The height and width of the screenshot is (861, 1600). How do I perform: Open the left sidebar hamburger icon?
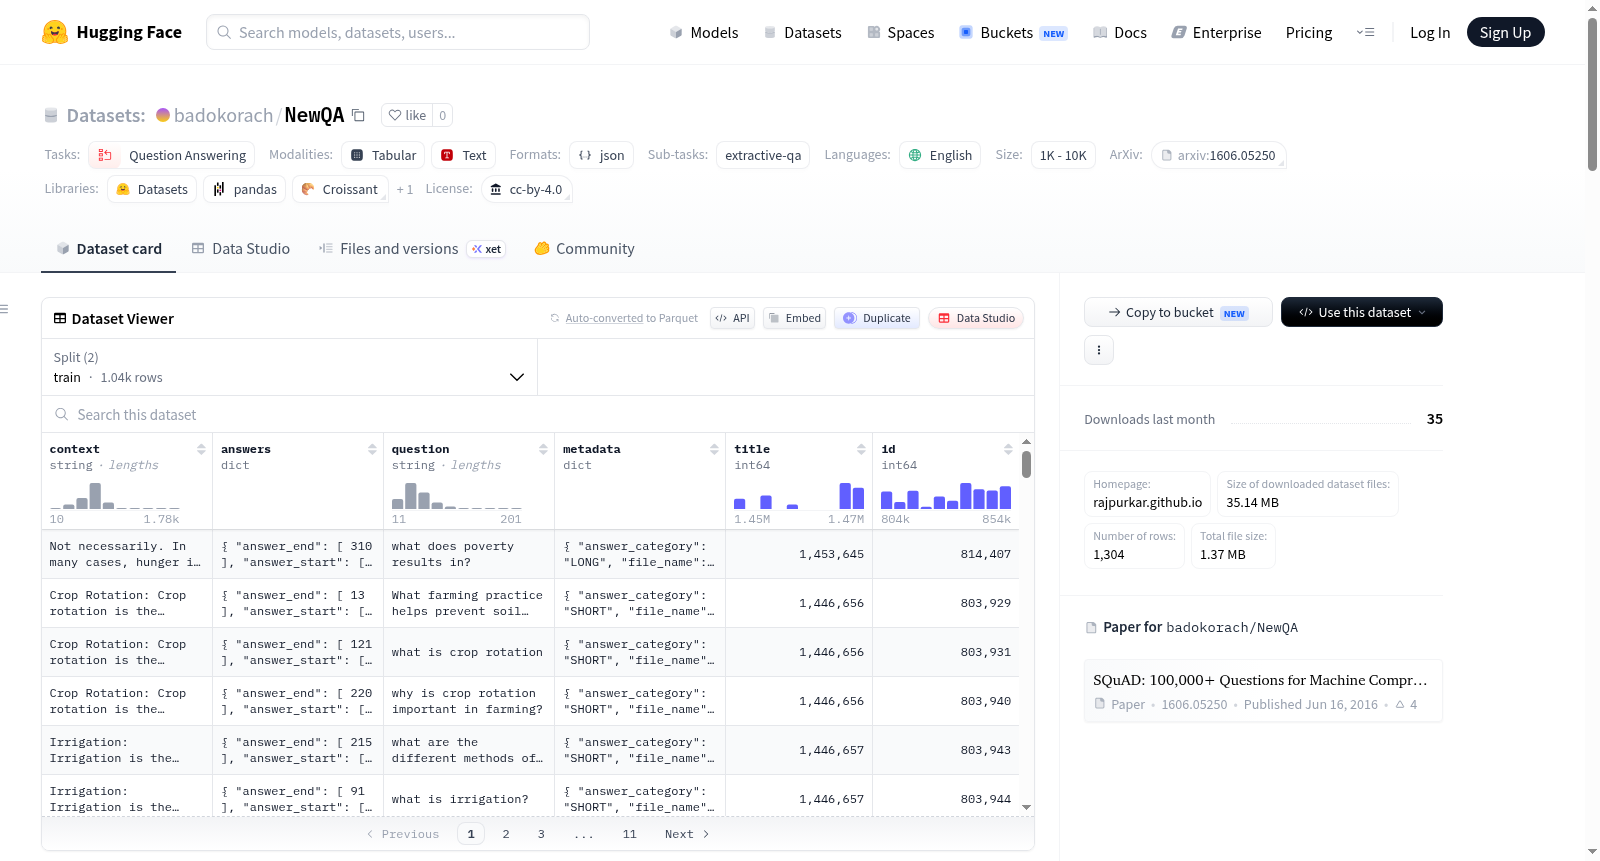click(4, 309)
